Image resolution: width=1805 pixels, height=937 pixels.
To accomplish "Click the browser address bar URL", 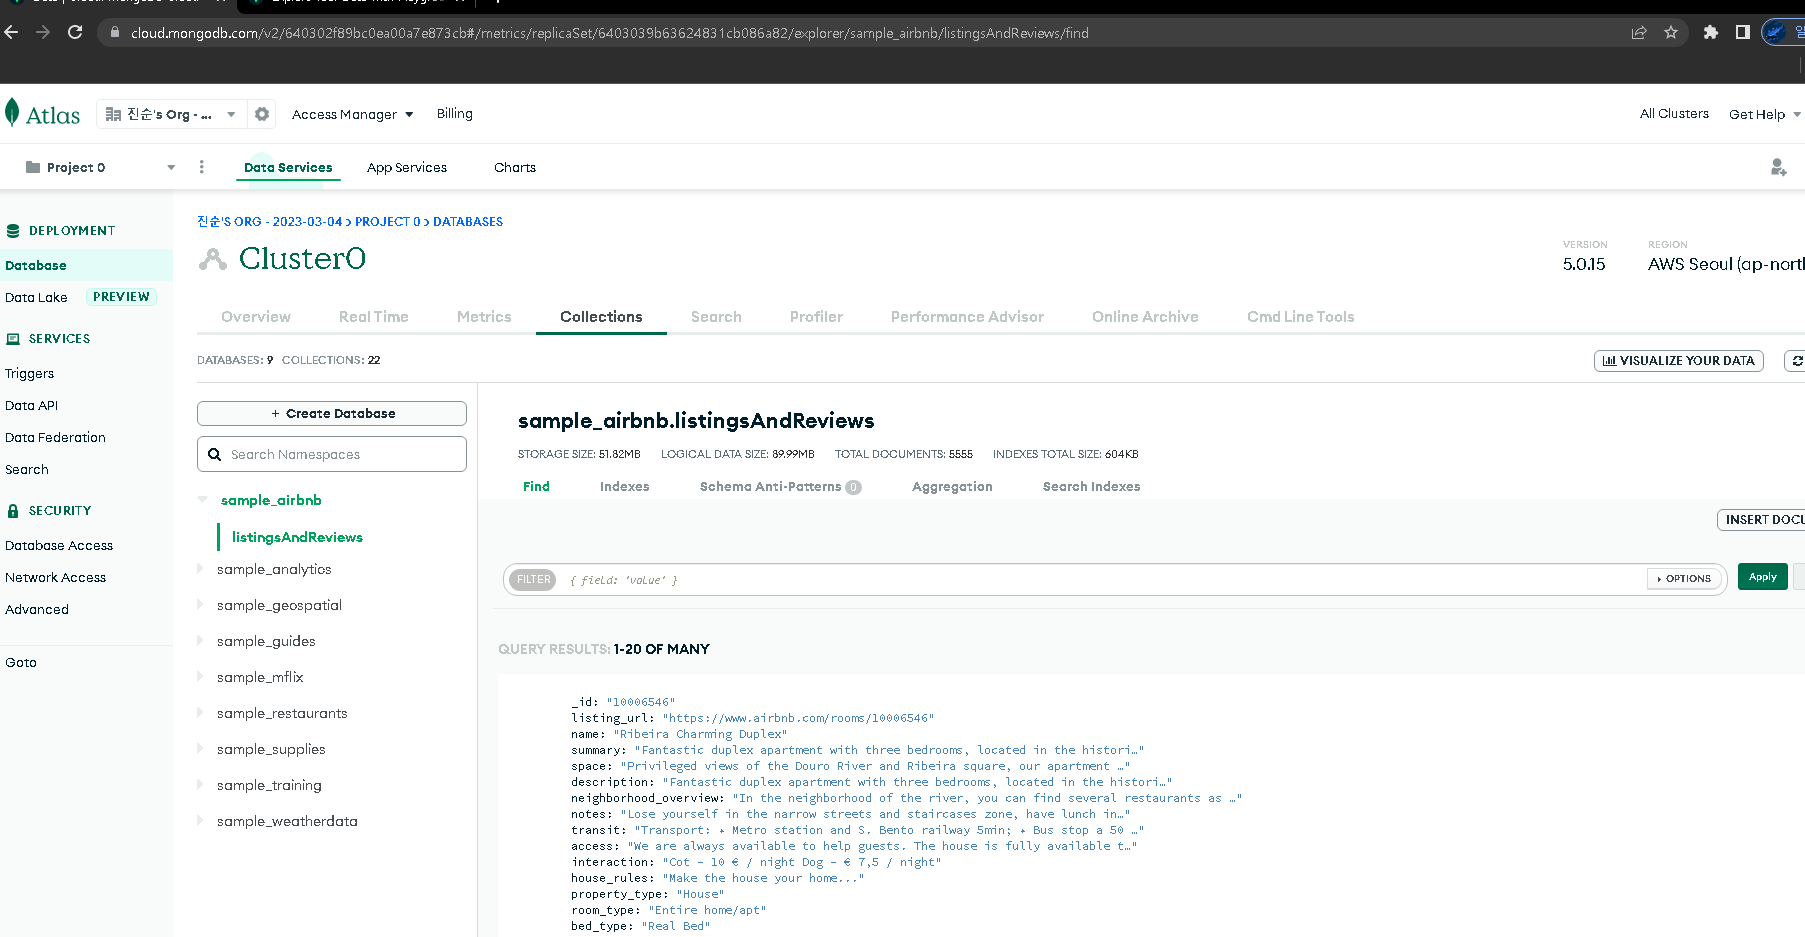I will tap(610, 33).
